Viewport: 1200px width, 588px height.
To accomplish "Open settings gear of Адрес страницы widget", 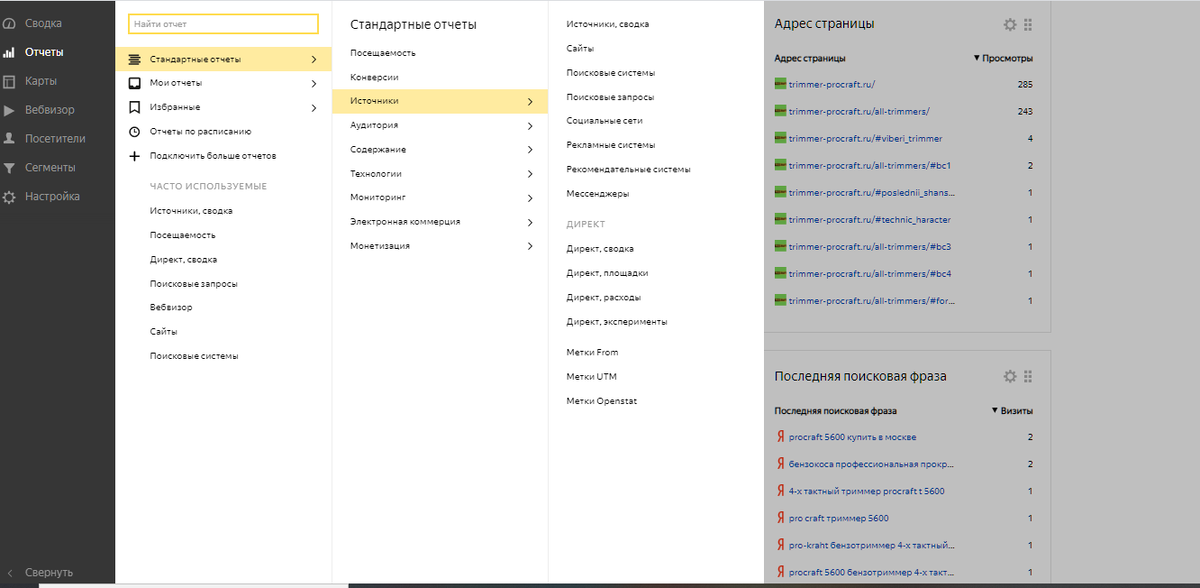I will (1010, 24).
